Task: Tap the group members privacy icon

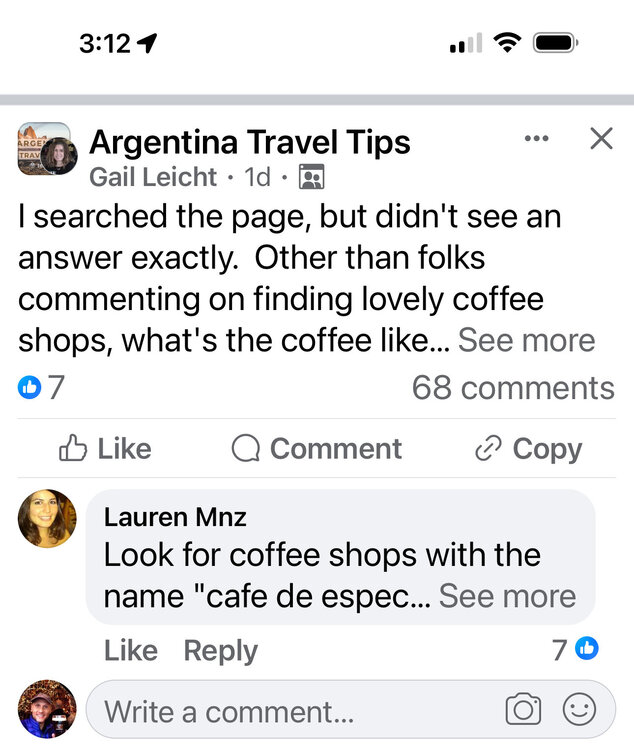Action: pos(311,177)
